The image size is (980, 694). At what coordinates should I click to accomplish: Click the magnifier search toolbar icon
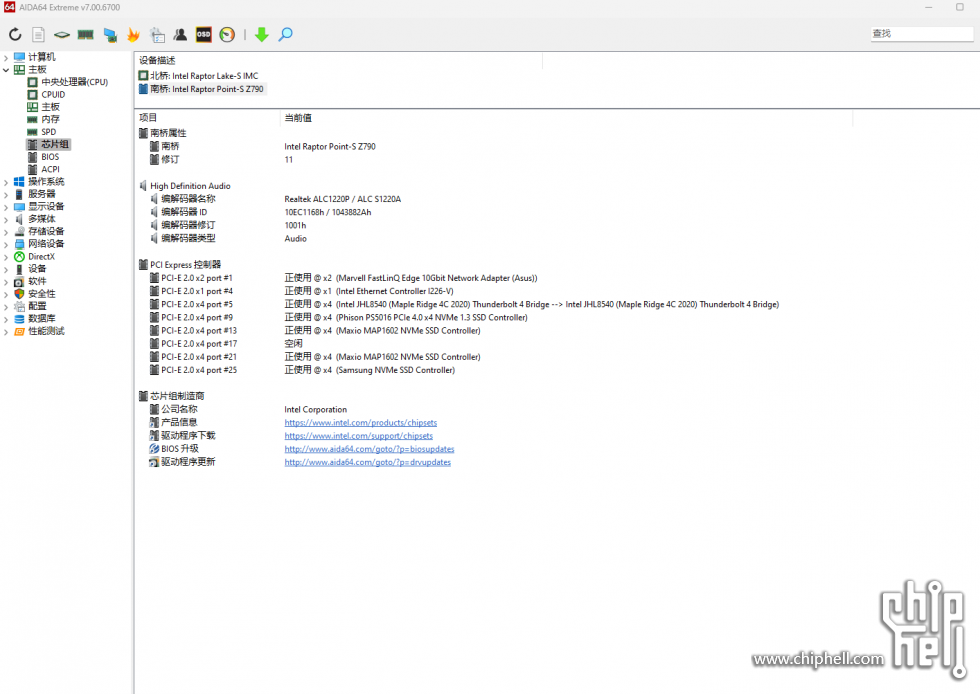[286, 34]
